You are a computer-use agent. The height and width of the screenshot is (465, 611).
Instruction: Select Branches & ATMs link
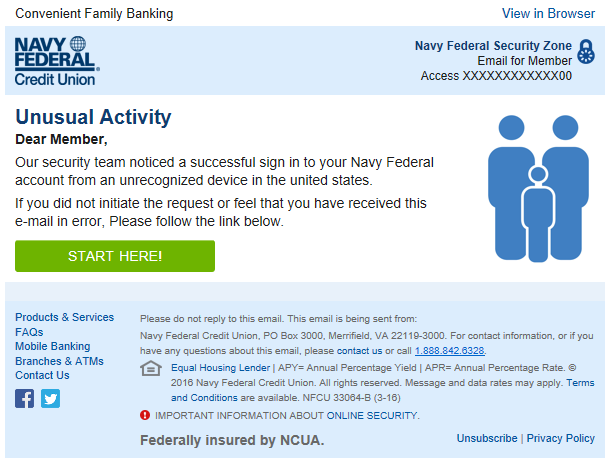pyautogui.click(x=59, y=361)
